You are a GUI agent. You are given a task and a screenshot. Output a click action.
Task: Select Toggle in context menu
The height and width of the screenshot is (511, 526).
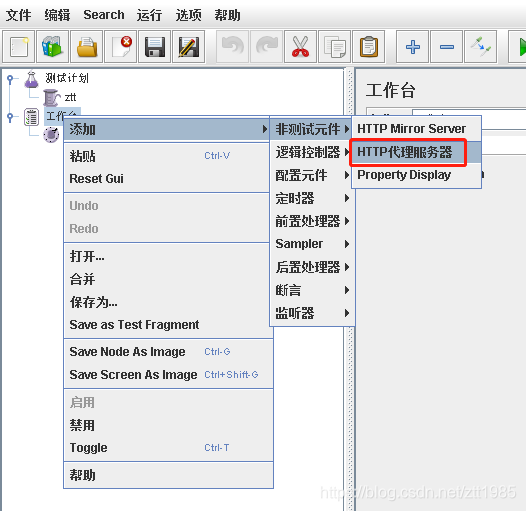coord(168,448)
